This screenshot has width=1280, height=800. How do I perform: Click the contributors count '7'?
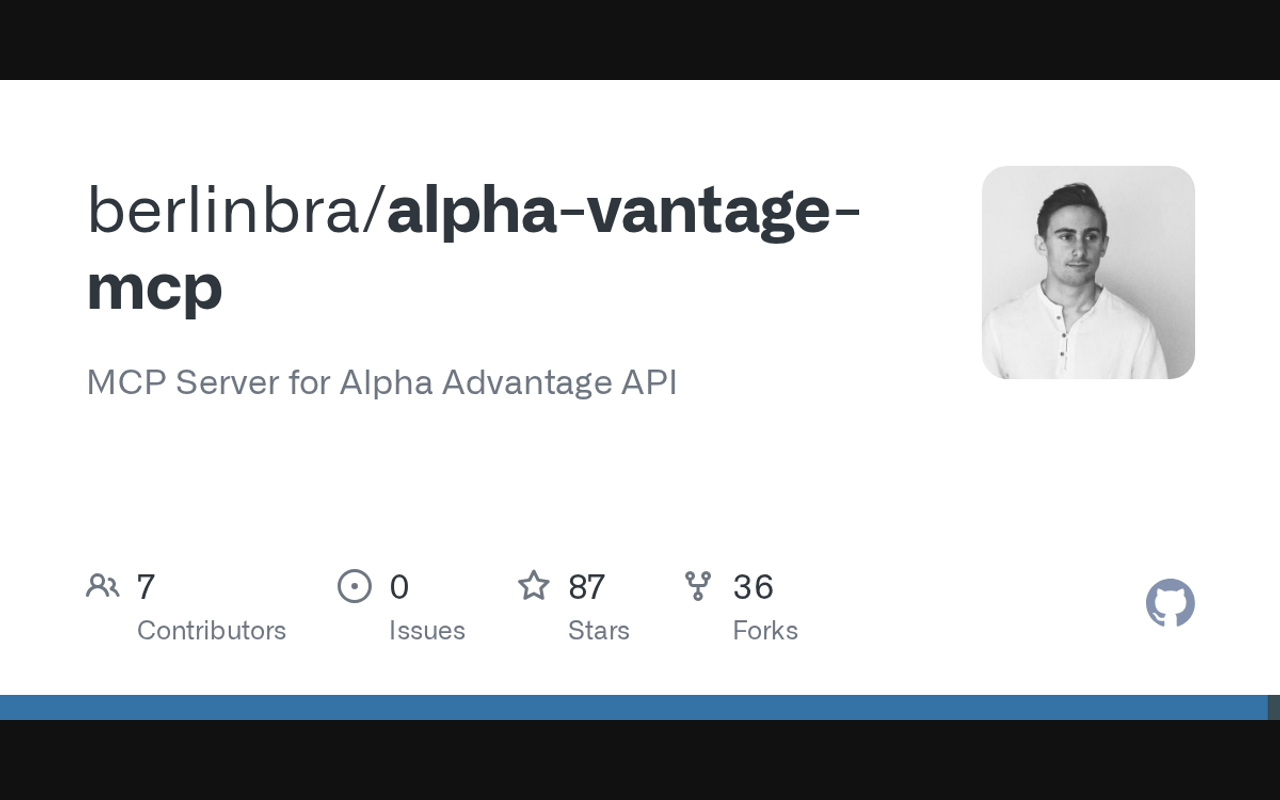(146, 587)
